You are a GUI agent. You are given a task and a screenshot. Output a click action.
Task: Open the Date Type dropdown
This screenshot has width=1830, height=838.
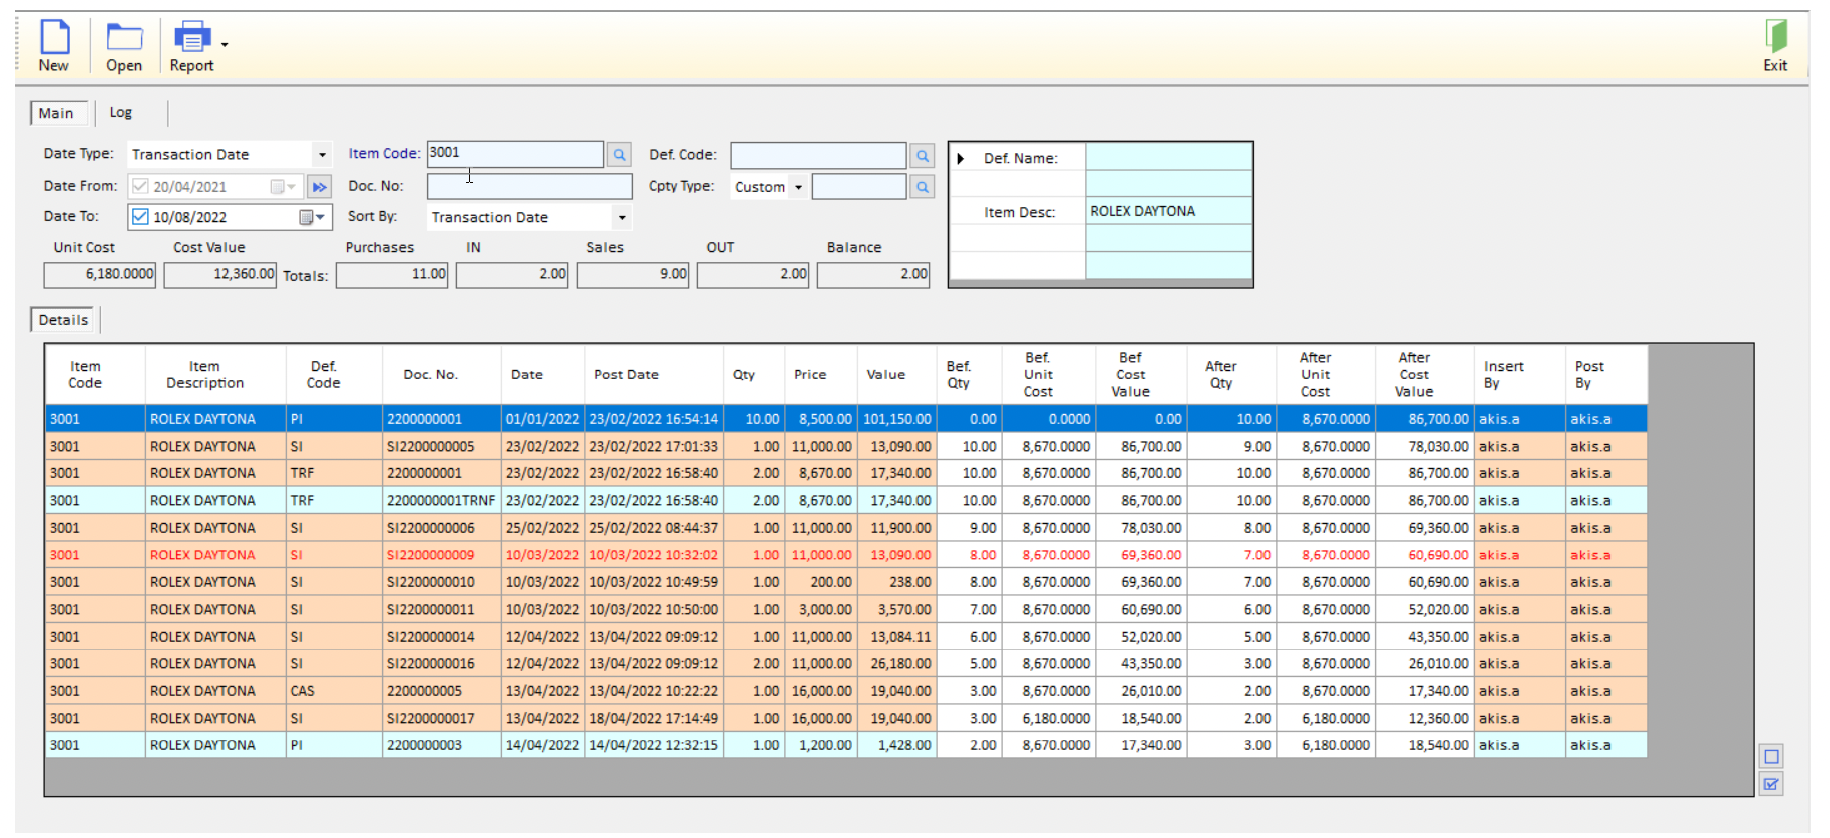[x=322, y=155]
